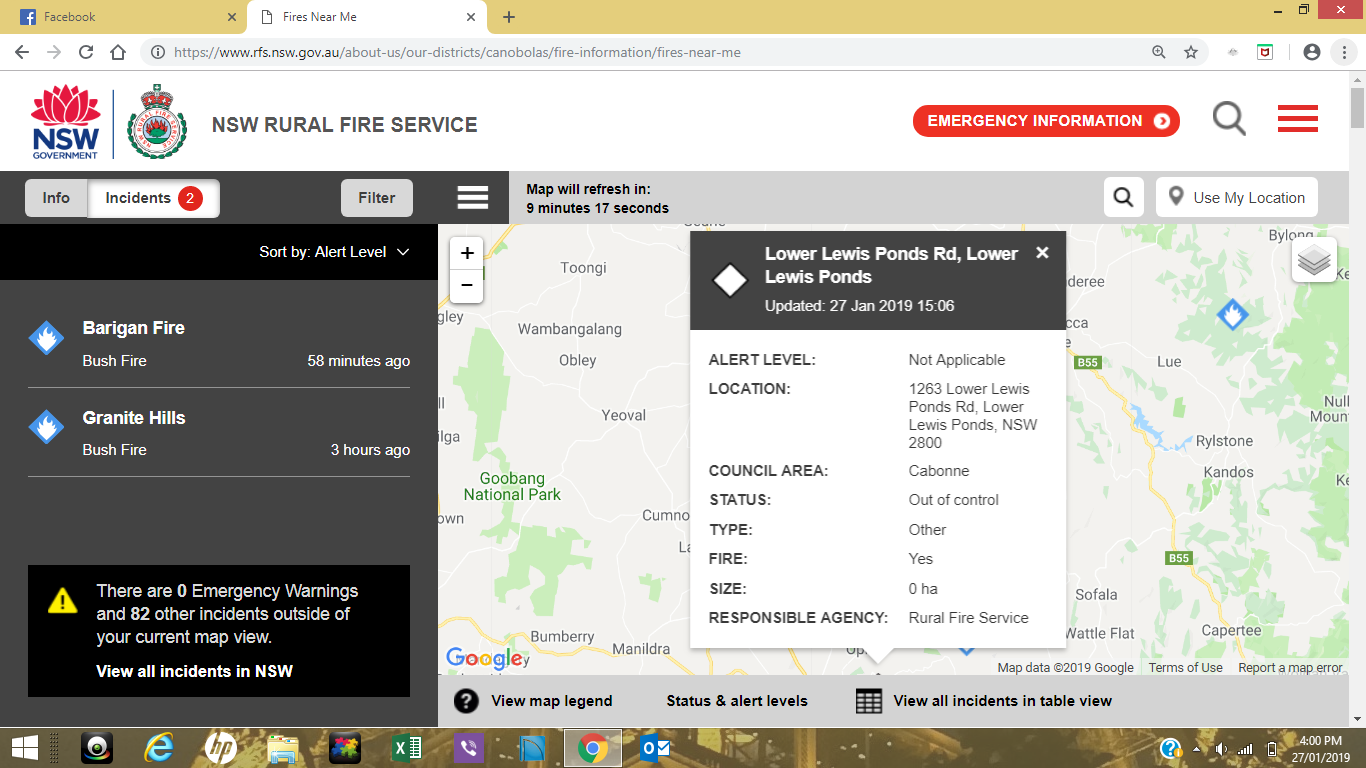This screenshot has width=1366, height=768.
Task: Open Internet Explorer from the taskbar
Action: [x=158, y=748]
